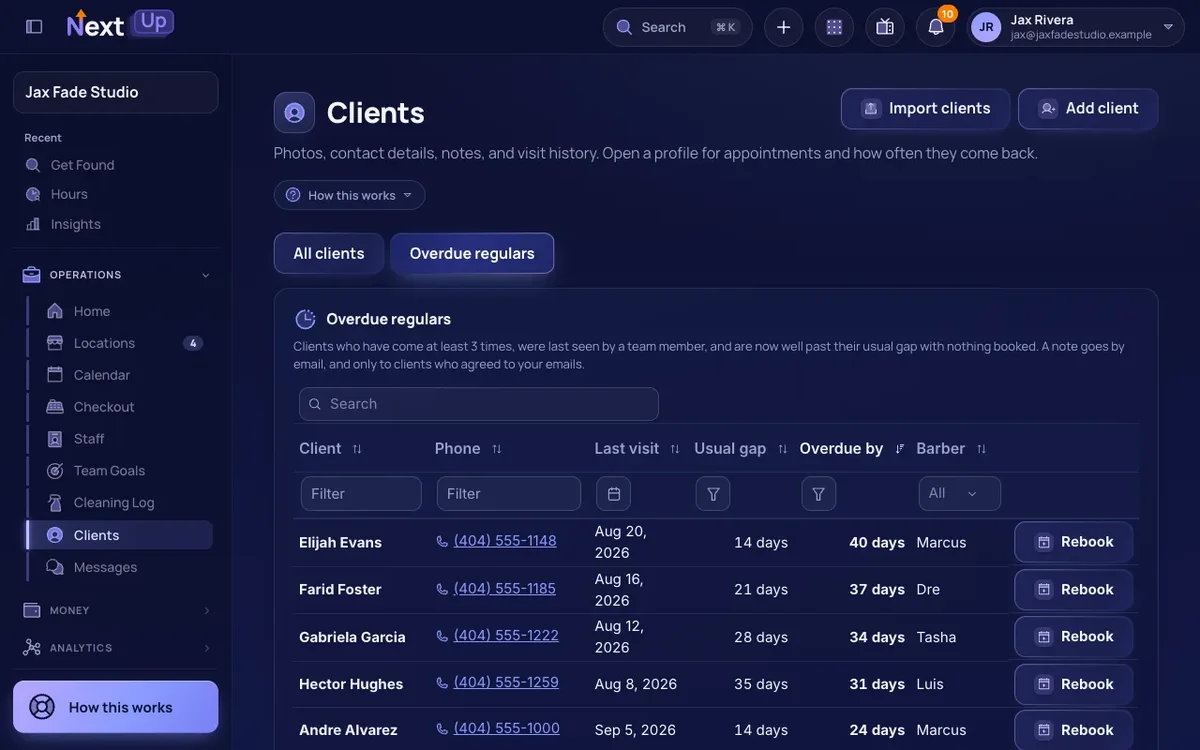Call Farid Foster at (404) 555-1185
This screenshot has width=1200, height=750.
(504, 589)
